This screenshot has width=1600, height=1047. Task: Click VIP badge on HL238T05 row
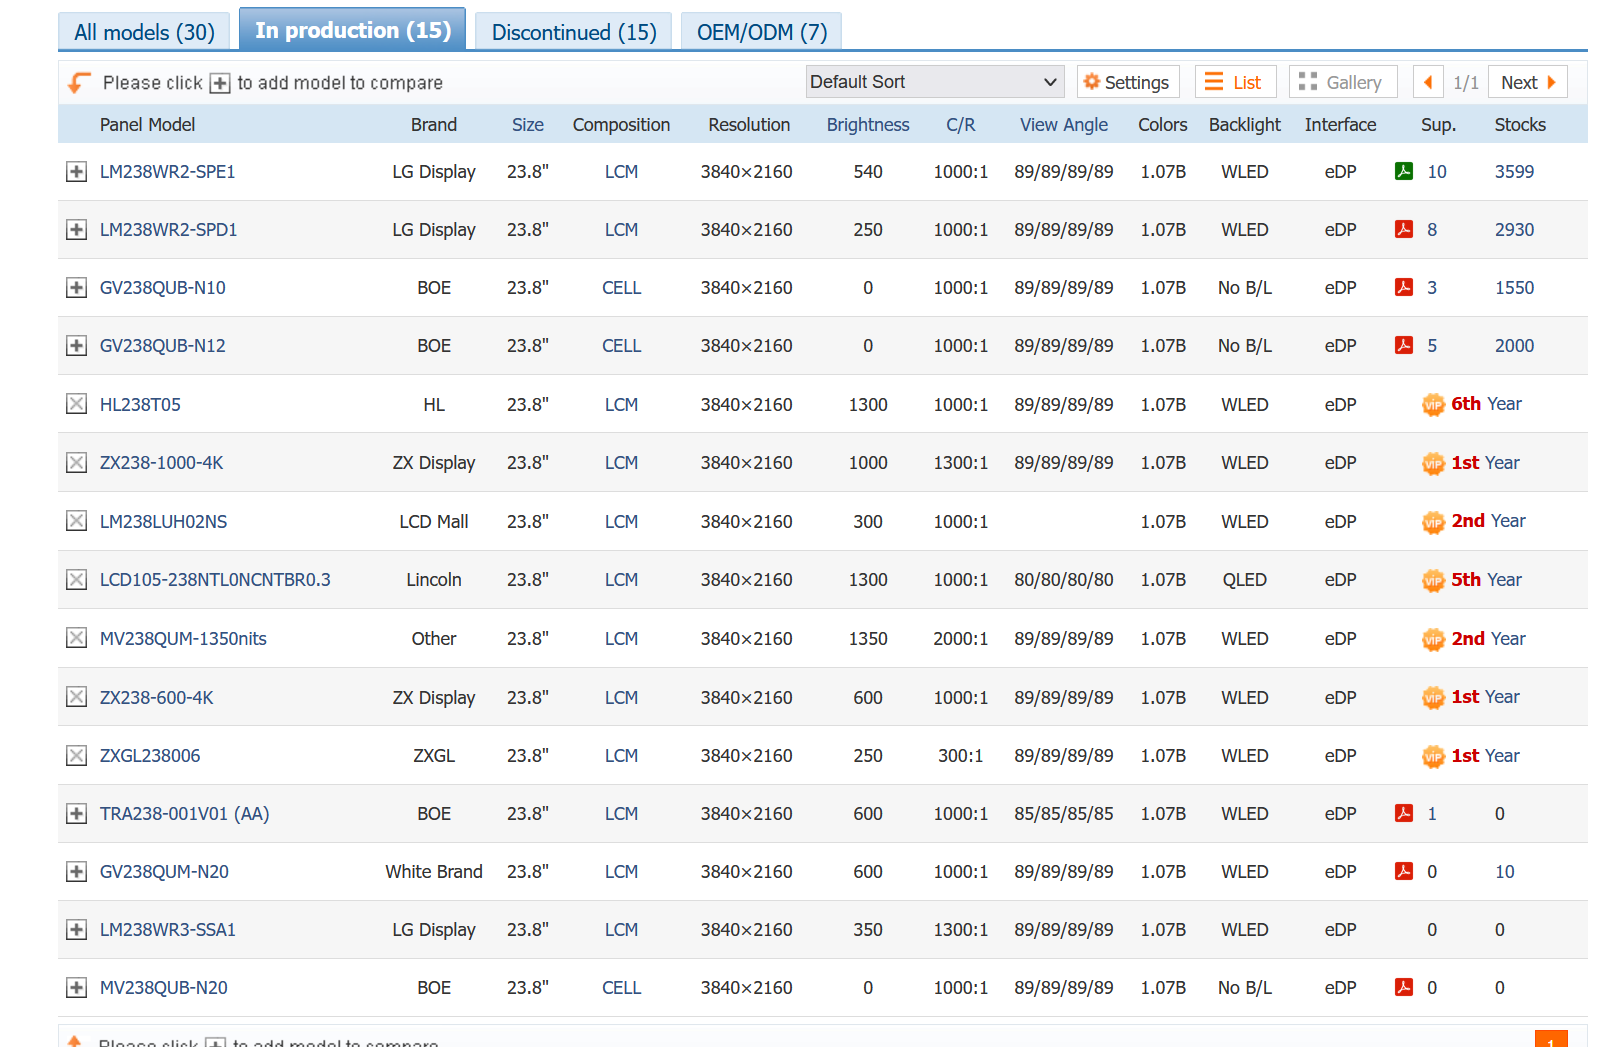coord(1434,405)
